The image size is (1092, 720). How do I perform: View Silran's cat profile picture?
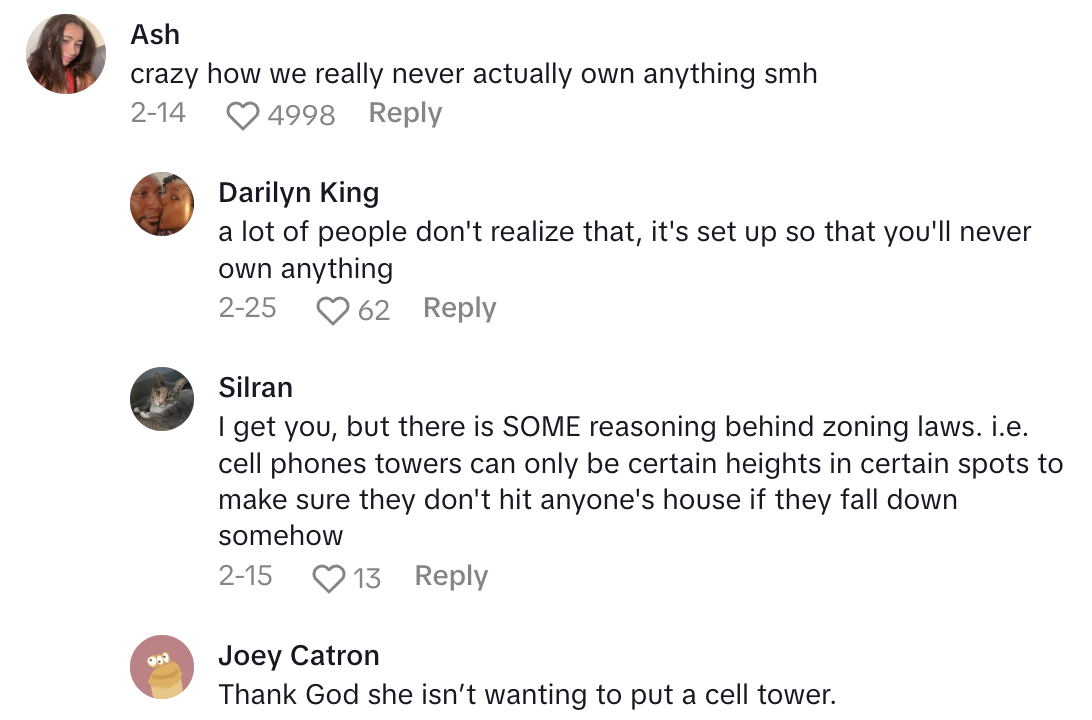click(162, 399)
